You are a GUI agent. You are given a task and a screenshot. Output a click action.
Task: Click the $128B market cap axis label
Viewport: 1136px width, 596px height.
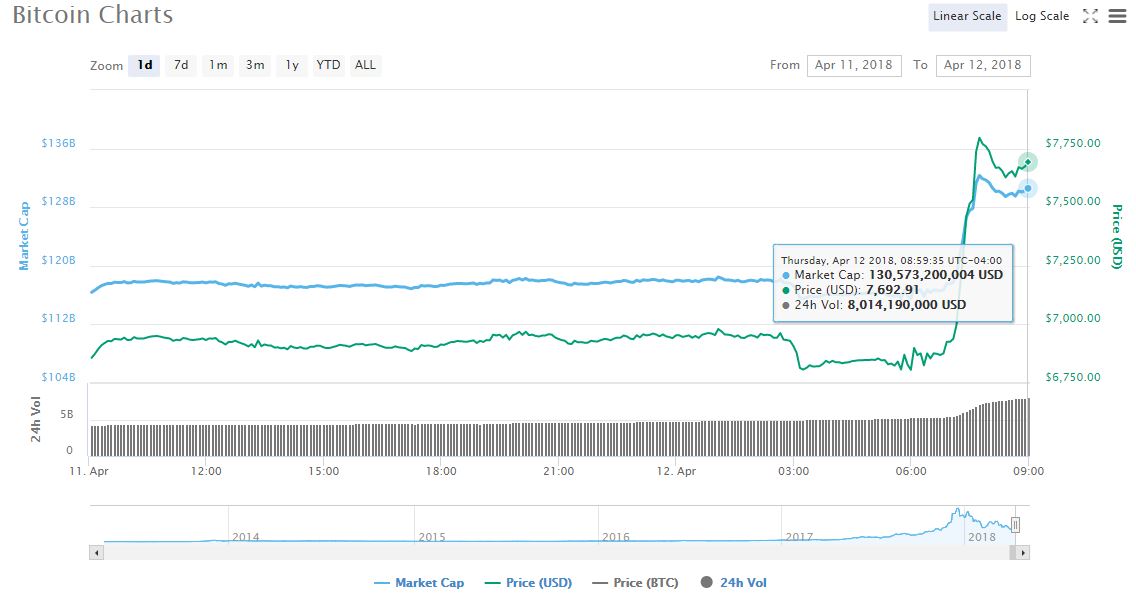pyautogui.click(x=58, y=201)
